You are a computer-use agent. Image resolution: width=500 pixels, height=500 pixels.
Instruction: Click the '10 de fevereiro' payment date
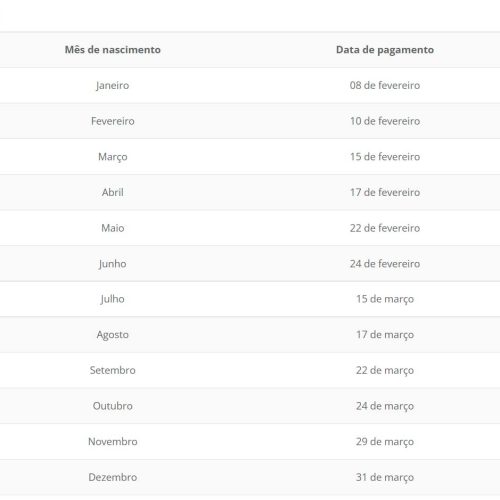(385, 121)
